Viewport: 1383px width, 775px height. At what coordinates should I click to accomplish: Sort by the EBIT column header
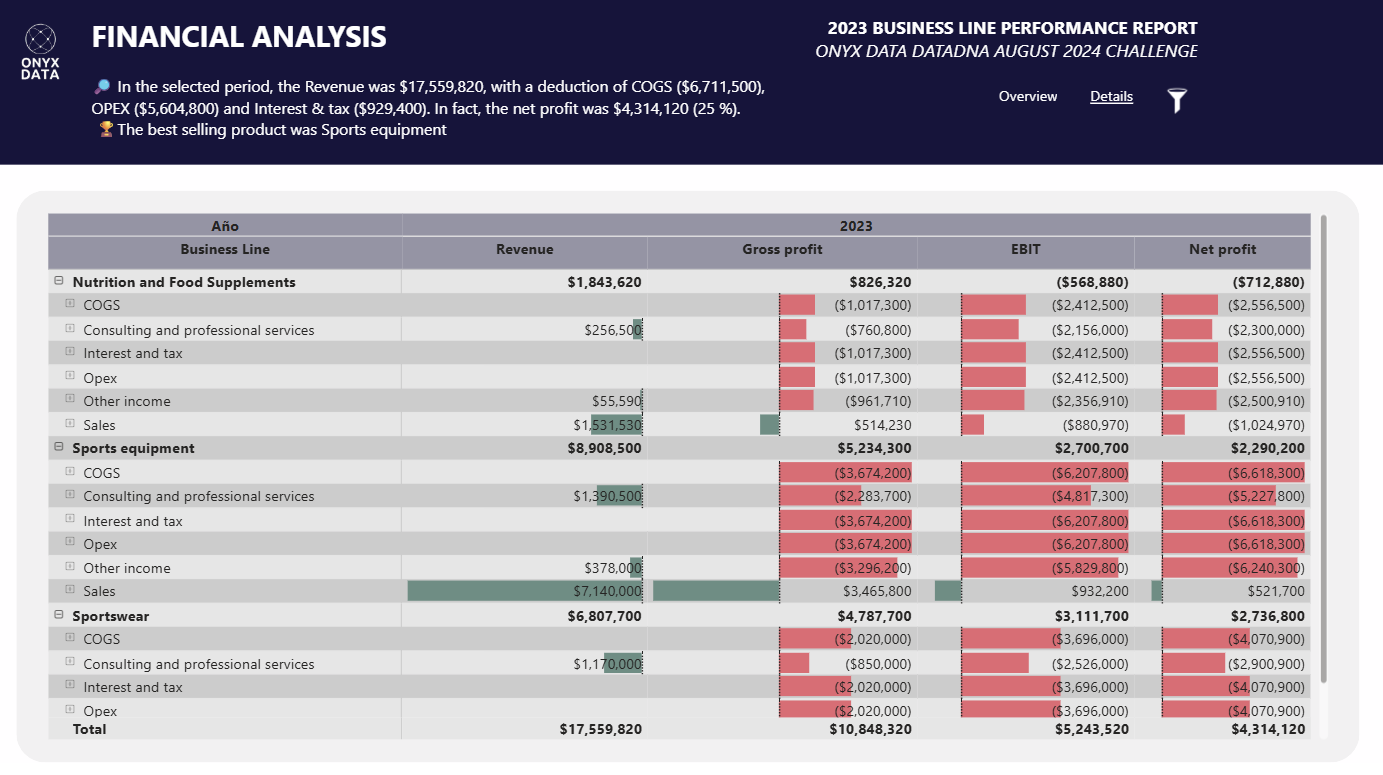(1026, 250)
